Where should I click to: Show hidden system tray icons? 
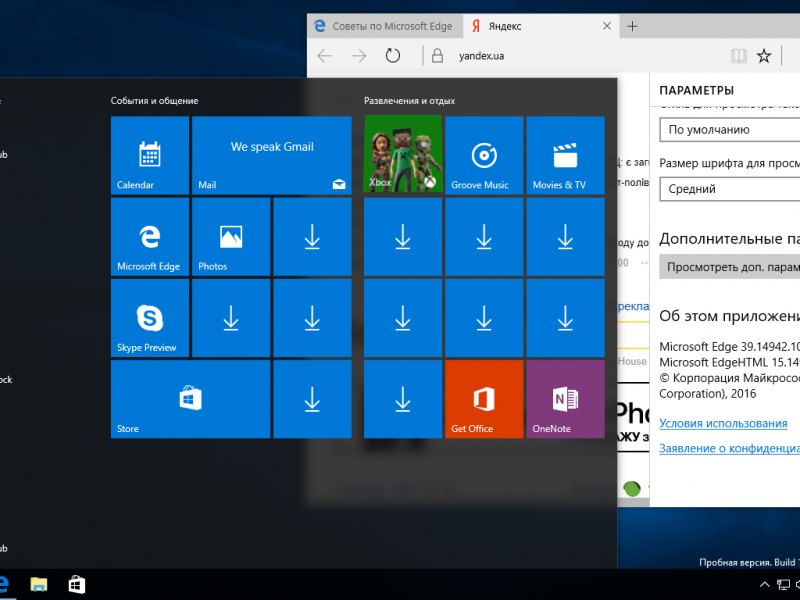pyautogui.click(x=764, y=585)
